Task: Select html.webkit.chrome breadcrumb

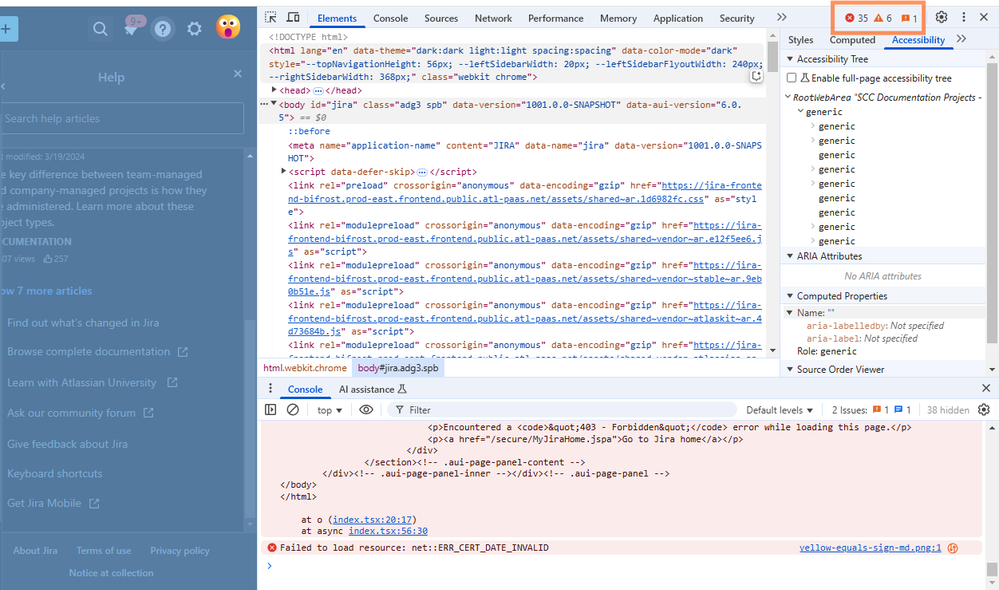Action: (305, 368)
